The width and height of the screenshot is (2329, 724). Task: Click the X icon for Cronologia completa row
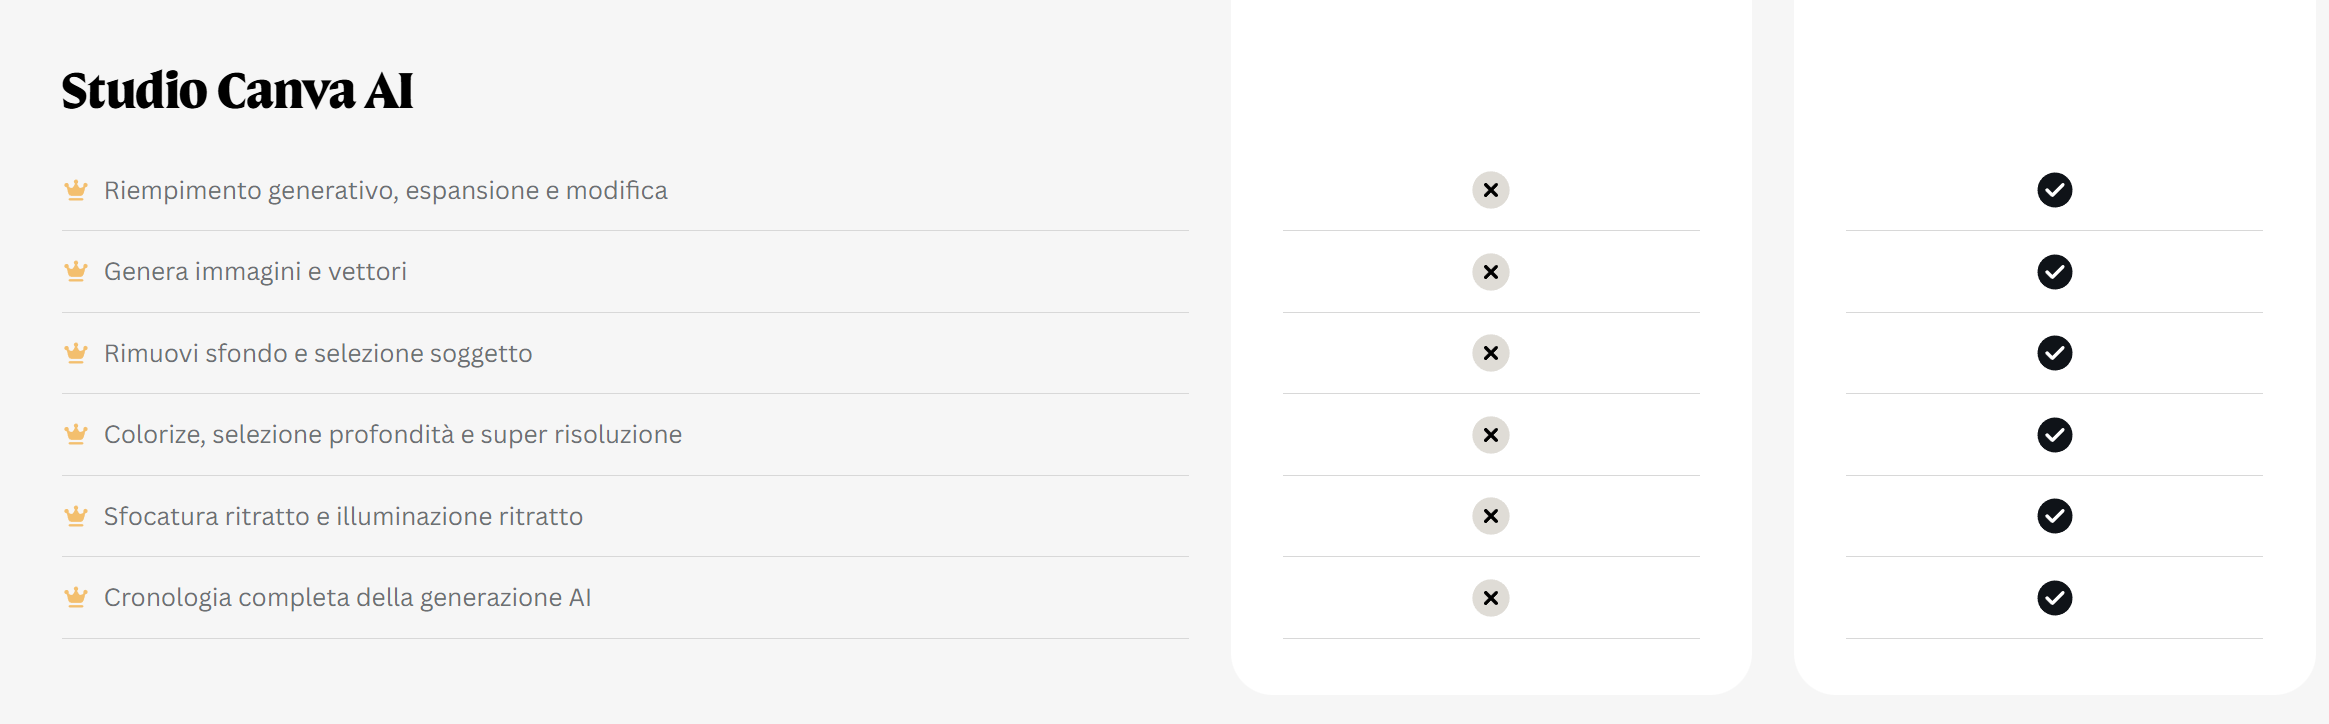pyautogui.click(x=1490, y=598)
